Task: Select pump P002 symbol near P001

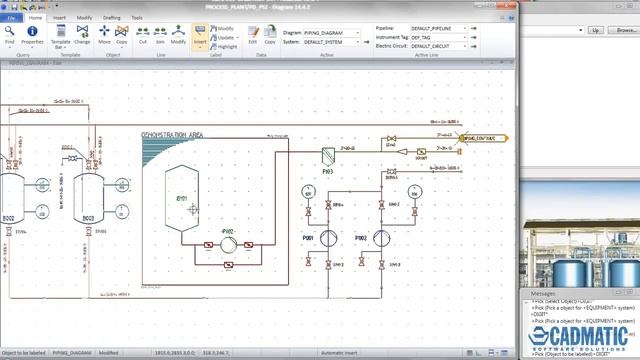Action: (x=381, y=238)
